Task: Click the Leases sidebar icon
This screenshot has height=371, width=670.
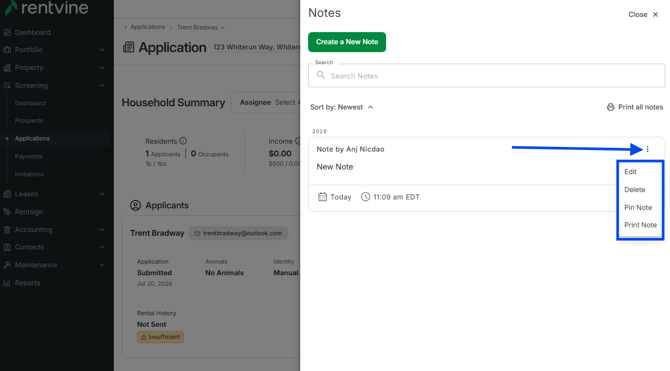Action: (x=7, y=194)
